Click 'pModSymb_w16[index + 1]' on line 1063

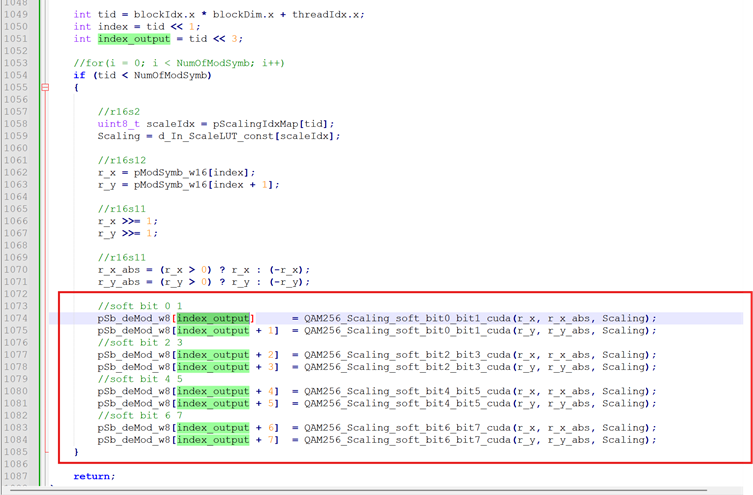point(204,185)
